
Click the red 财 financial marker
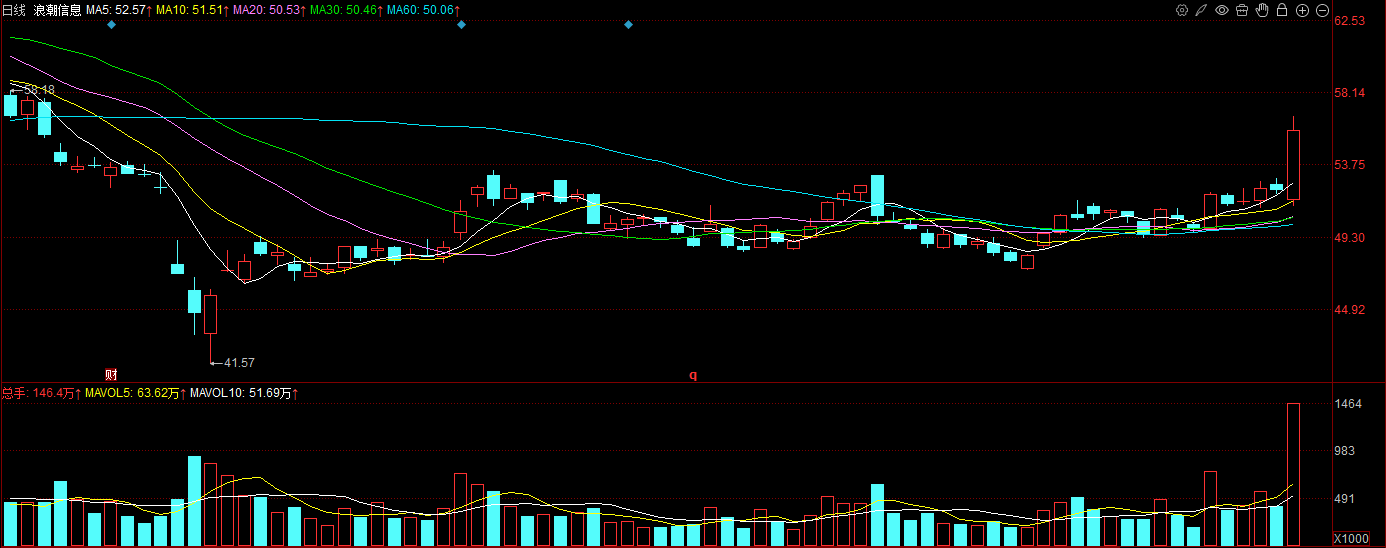tap(111, 374)
